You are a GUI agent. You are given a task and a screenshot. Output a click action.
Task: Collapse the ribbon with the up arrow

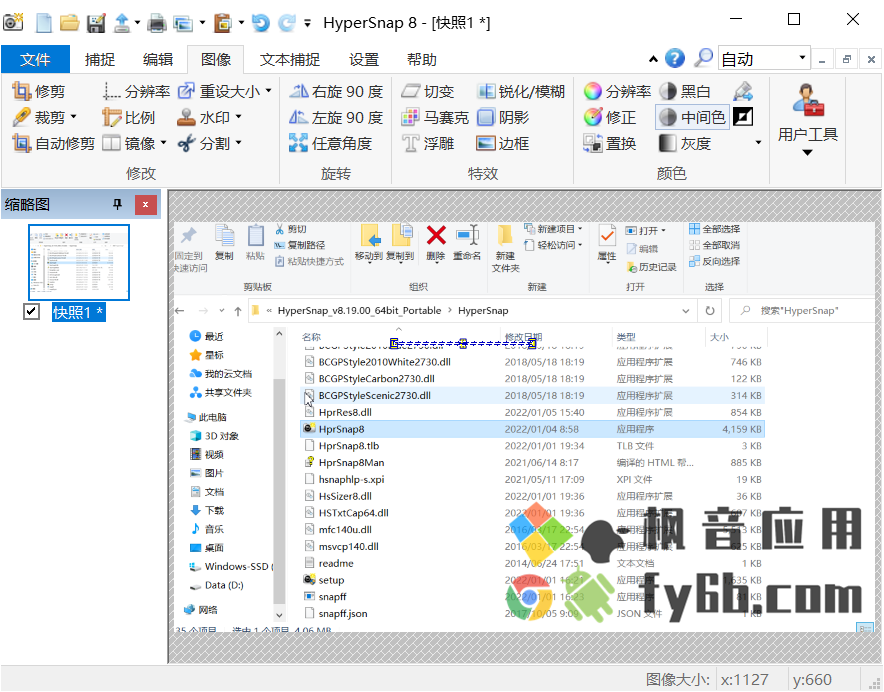click(x=653, y=59)
